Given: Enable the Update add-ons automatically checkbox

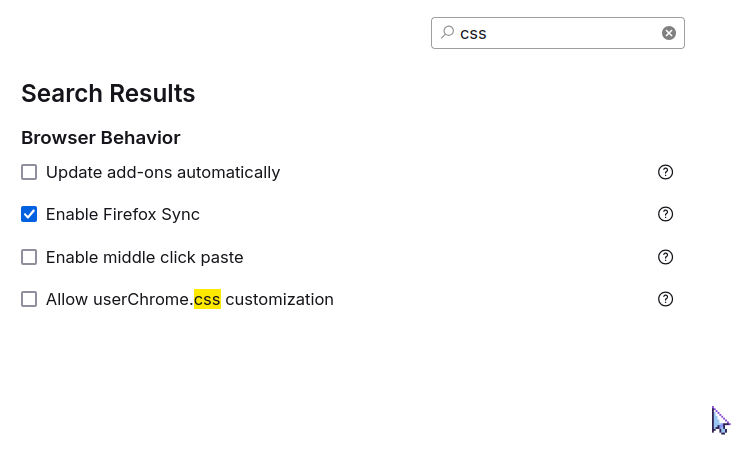Looking at the screenshot, I should 29,172.
